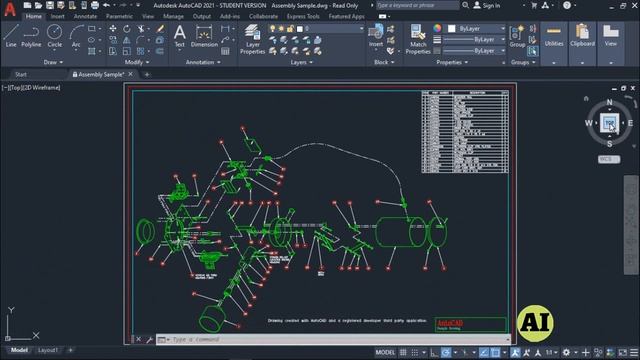The height and width of the screenshot is (360, 640).
Task: Toggle group selection on/off in Groups panel
Action: coord(533,51)
